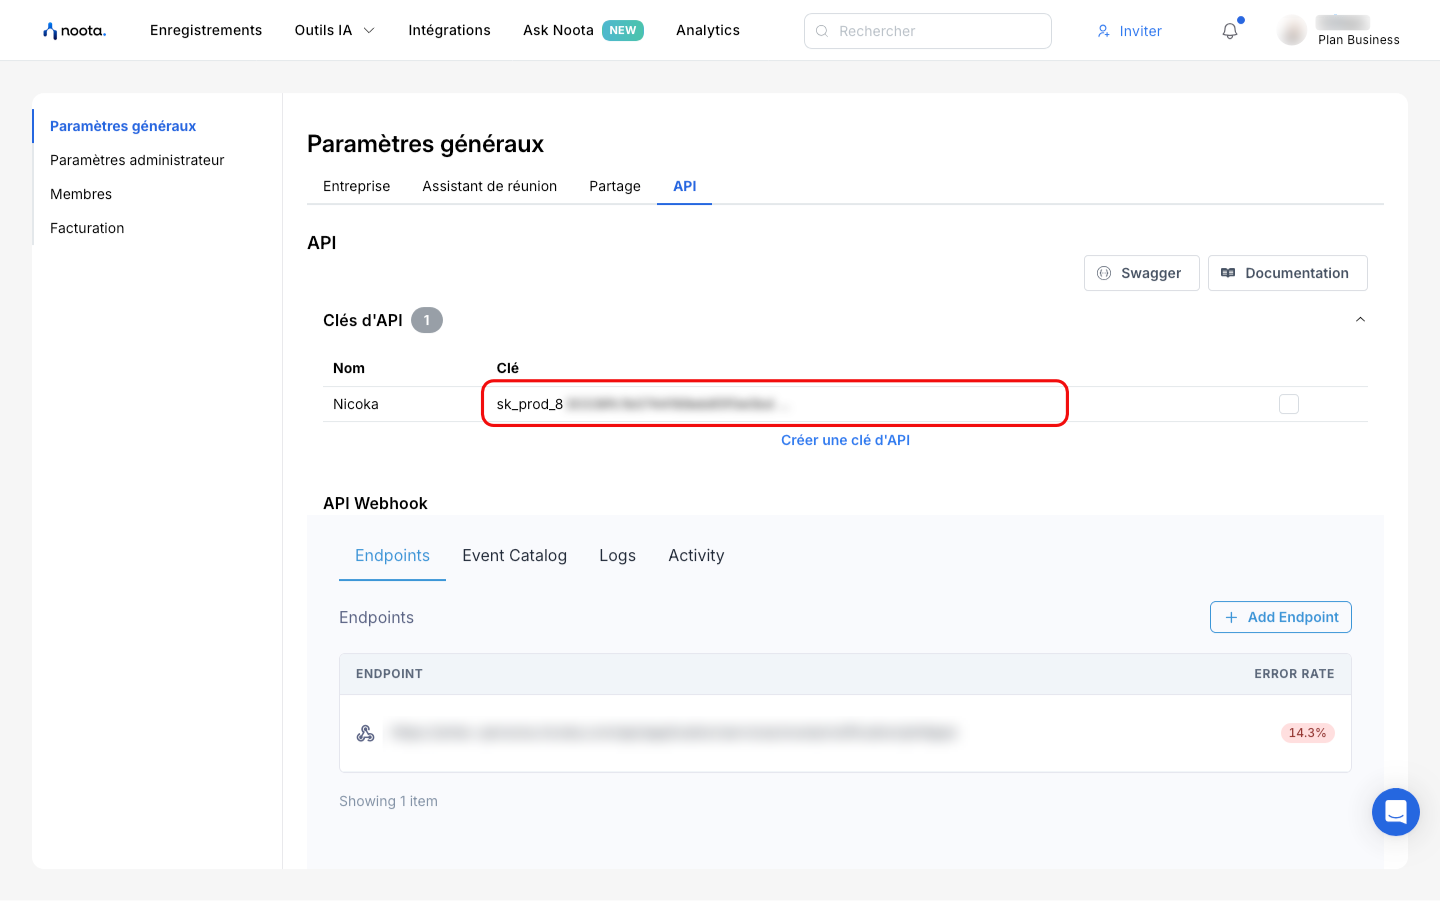Go to Analytics in top navigation
1440x901 pixels.
coord(707,30)
